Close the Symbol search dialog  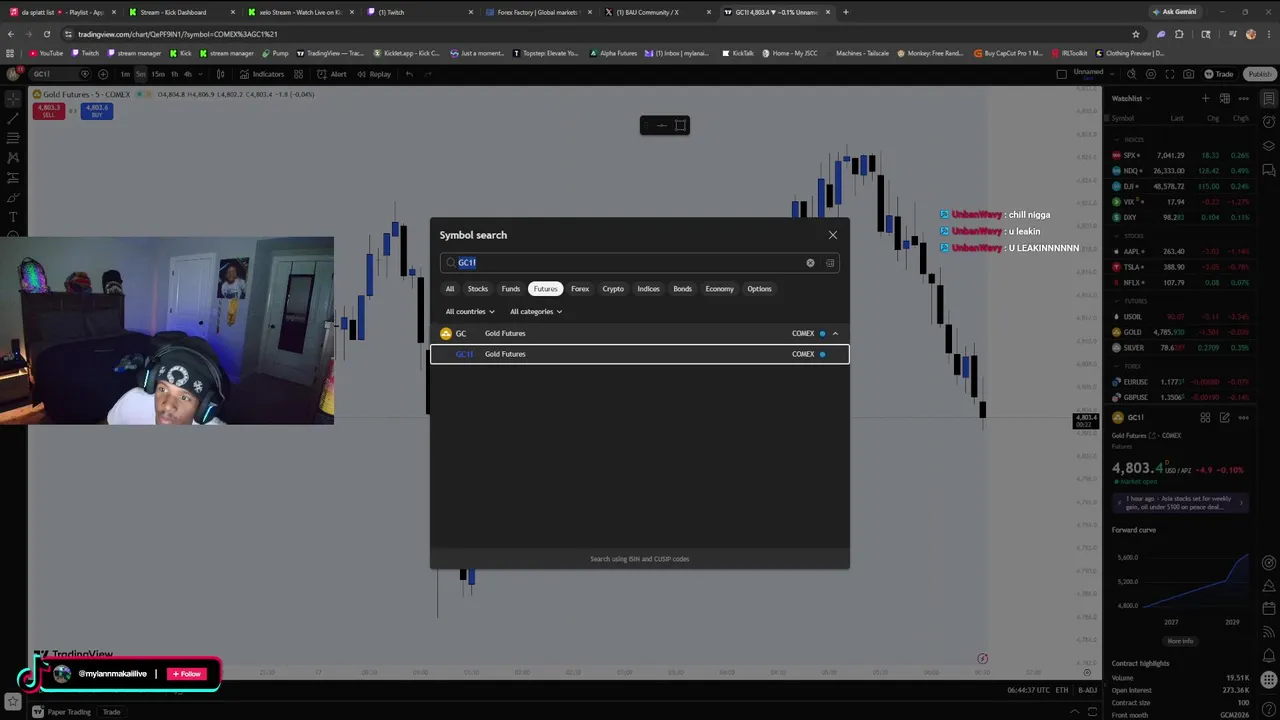click(x=833, y=235)
